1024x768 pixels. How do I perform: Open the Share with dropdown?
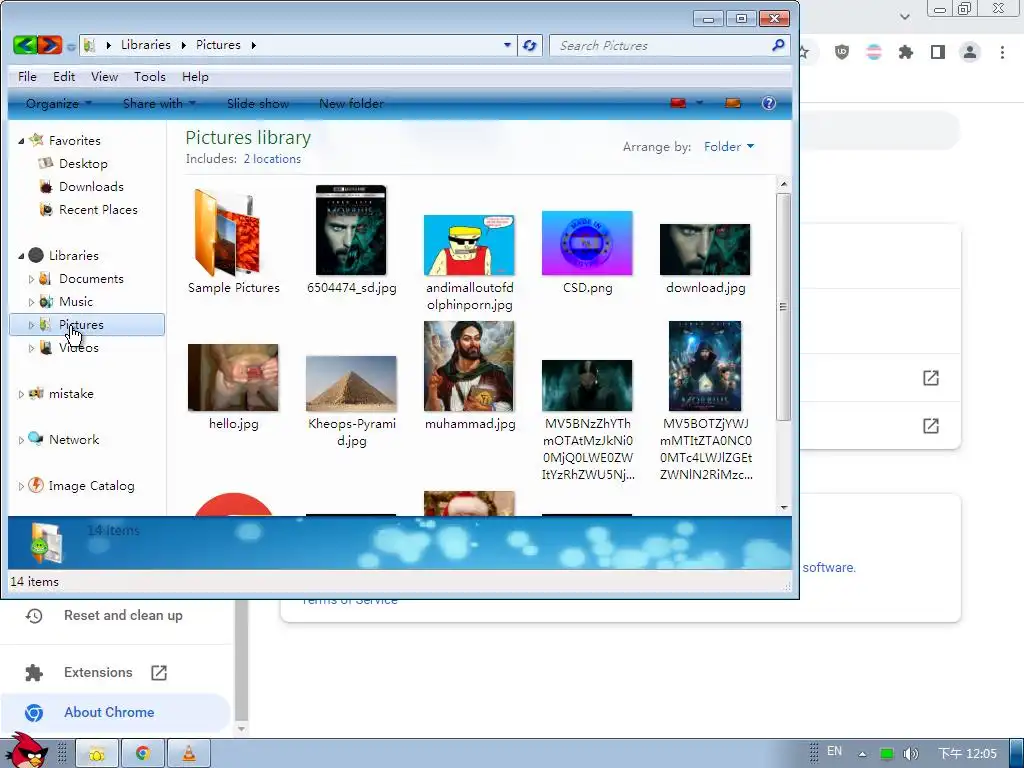[159, 103]
